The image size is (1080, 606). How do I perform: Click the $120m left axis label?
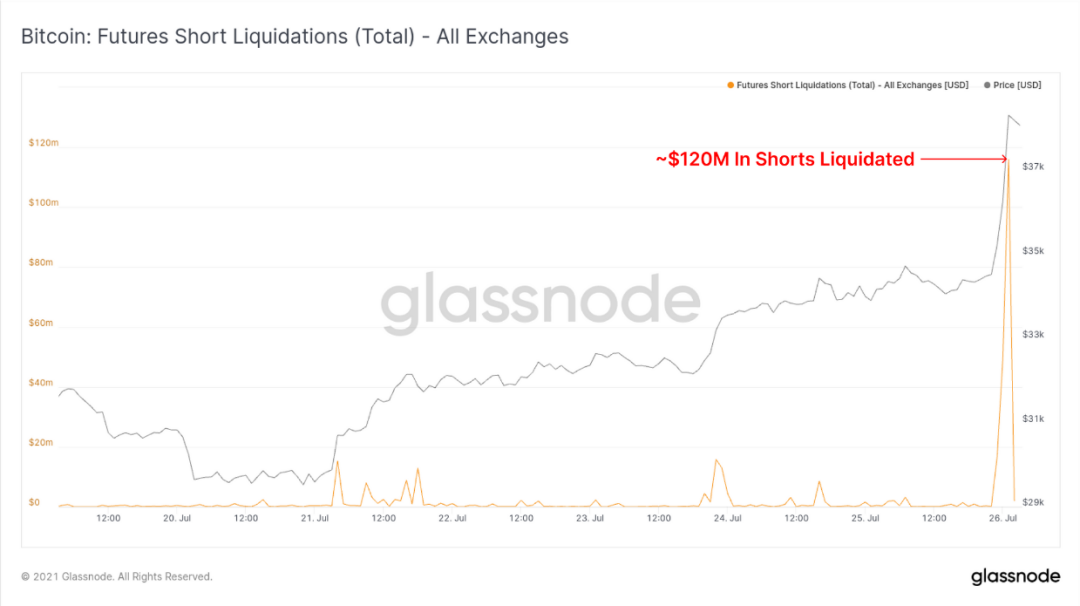[x=43, y=143]
